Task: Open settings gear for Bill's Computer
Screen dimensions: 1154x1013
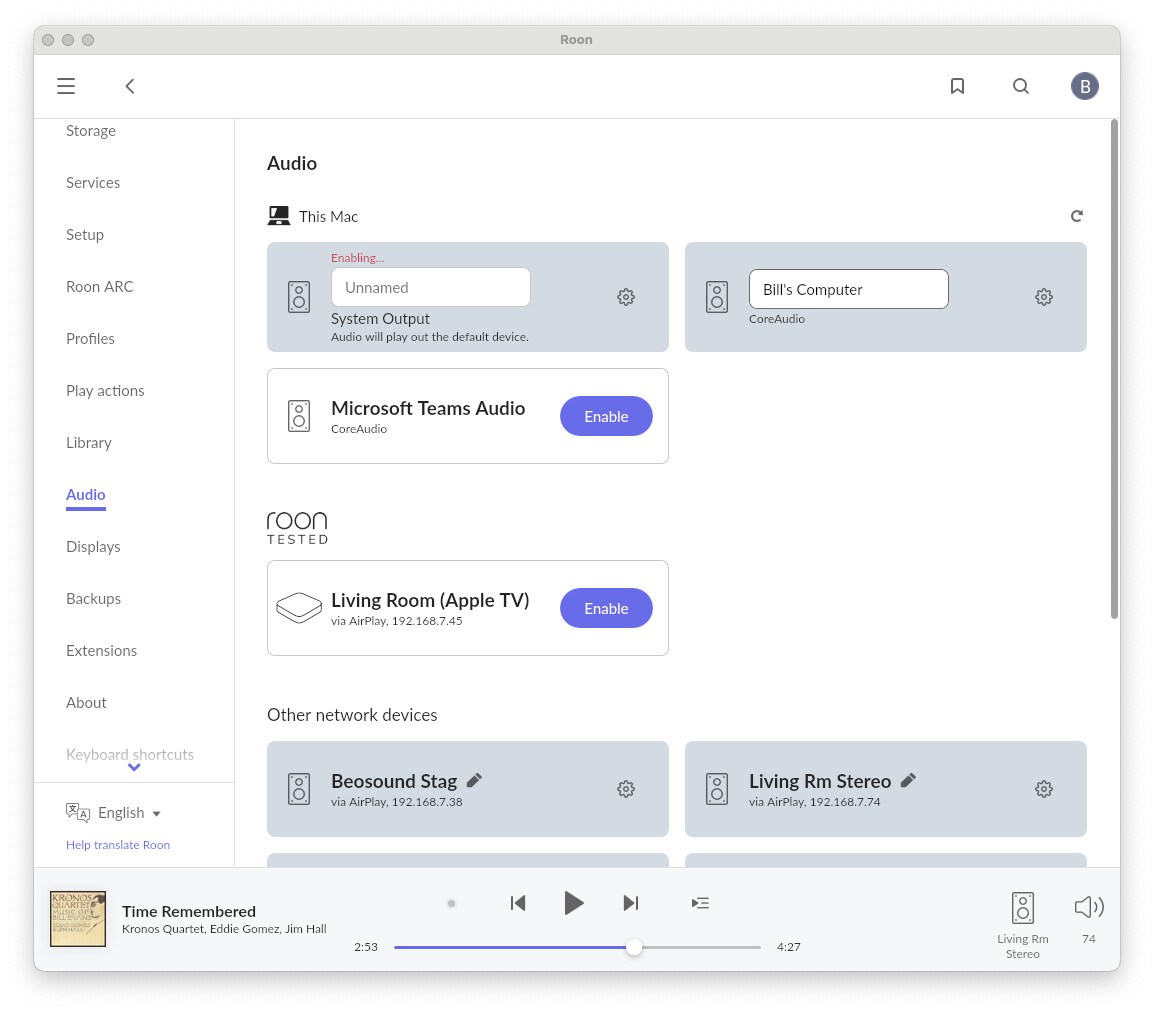Action: 1044,297
